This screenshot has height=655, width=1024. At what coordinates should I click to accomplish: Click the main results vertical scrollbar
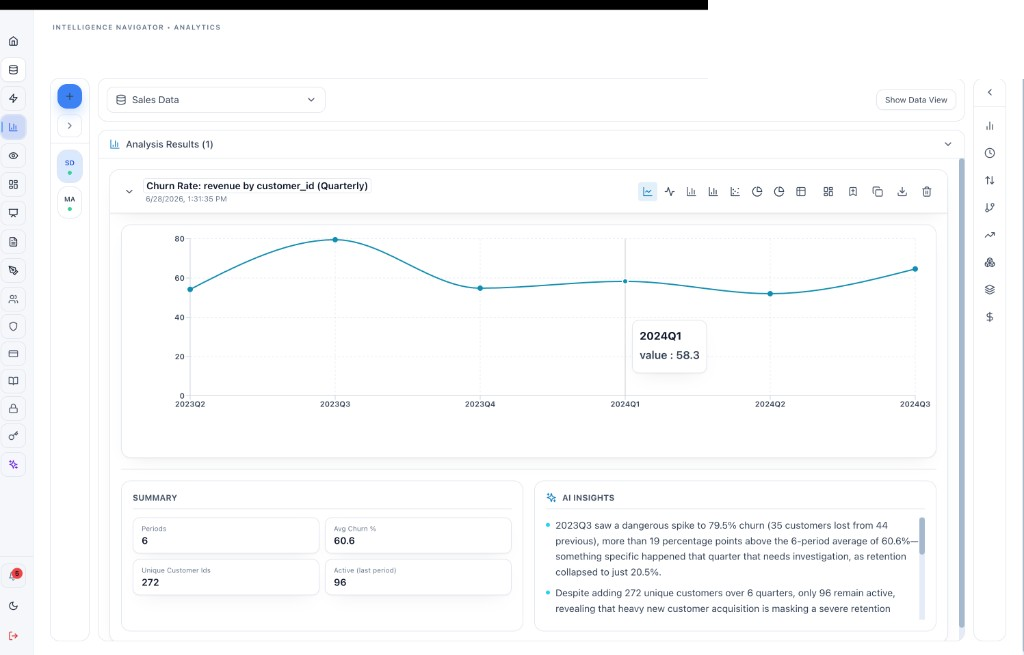point(961,392)
